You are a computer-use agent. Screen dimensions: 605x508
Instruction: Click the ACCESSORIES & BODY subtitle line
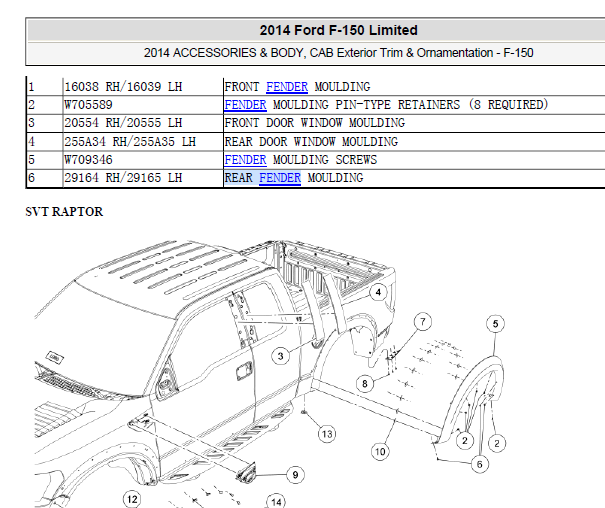(338, 53)
